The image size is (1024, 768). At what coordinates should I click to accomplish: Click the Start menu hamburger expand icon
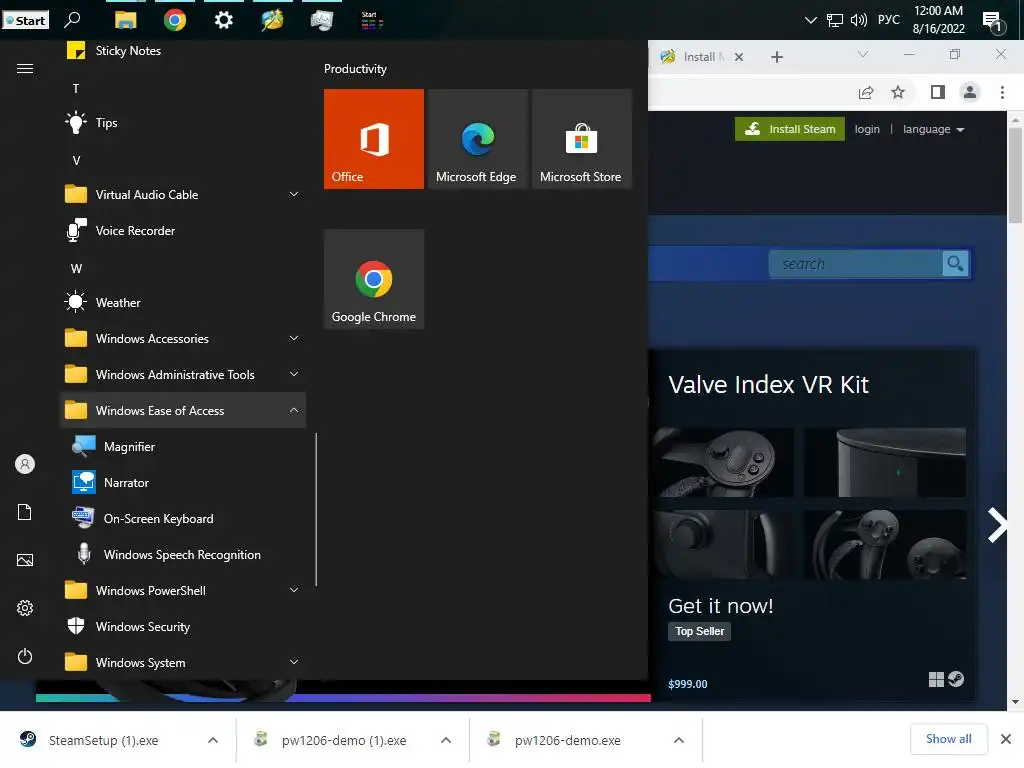pyautogui.click(x=25, y=69)
